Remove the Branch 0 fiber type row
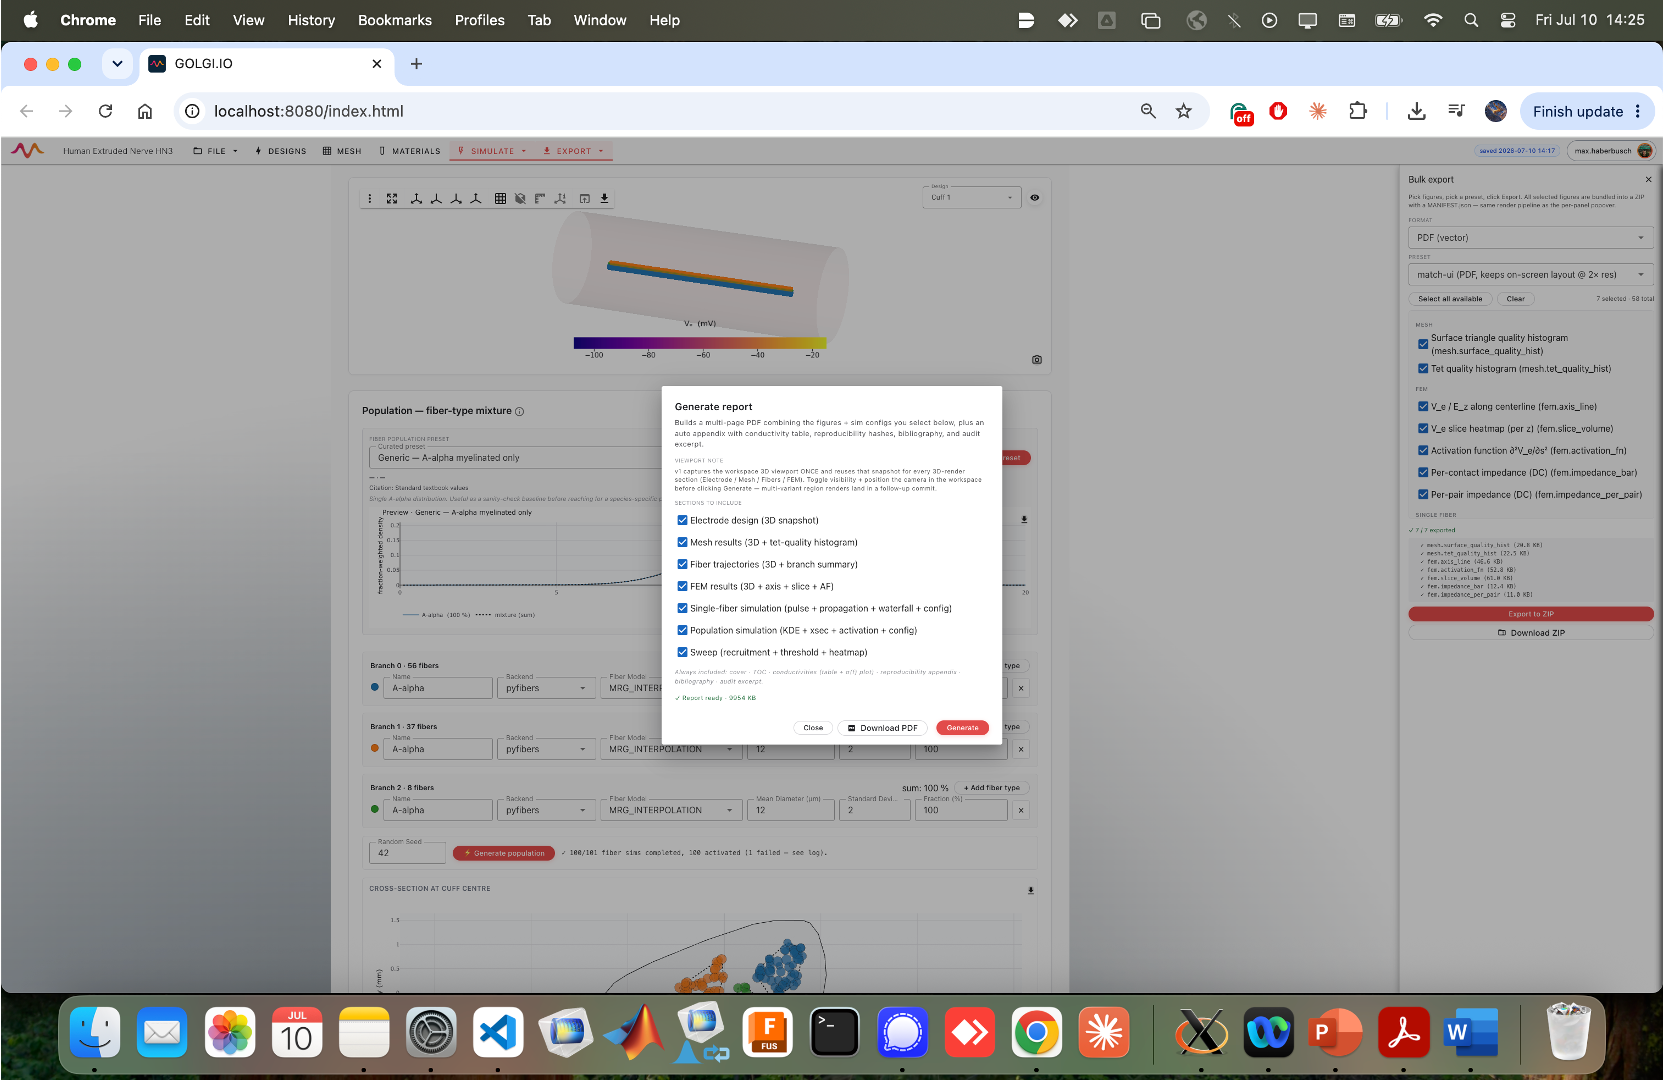The height and width of the screenshot is (1080, 1664). coord(1021,688)
